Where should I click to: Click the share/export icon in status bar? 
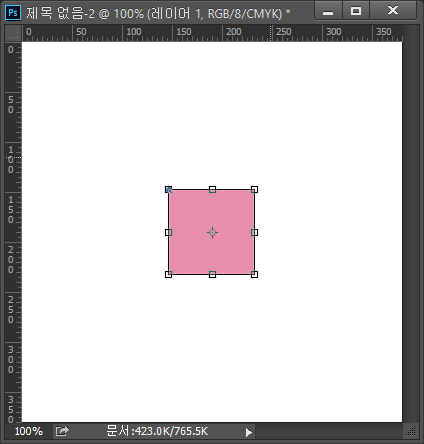click(x=62, y=431)
